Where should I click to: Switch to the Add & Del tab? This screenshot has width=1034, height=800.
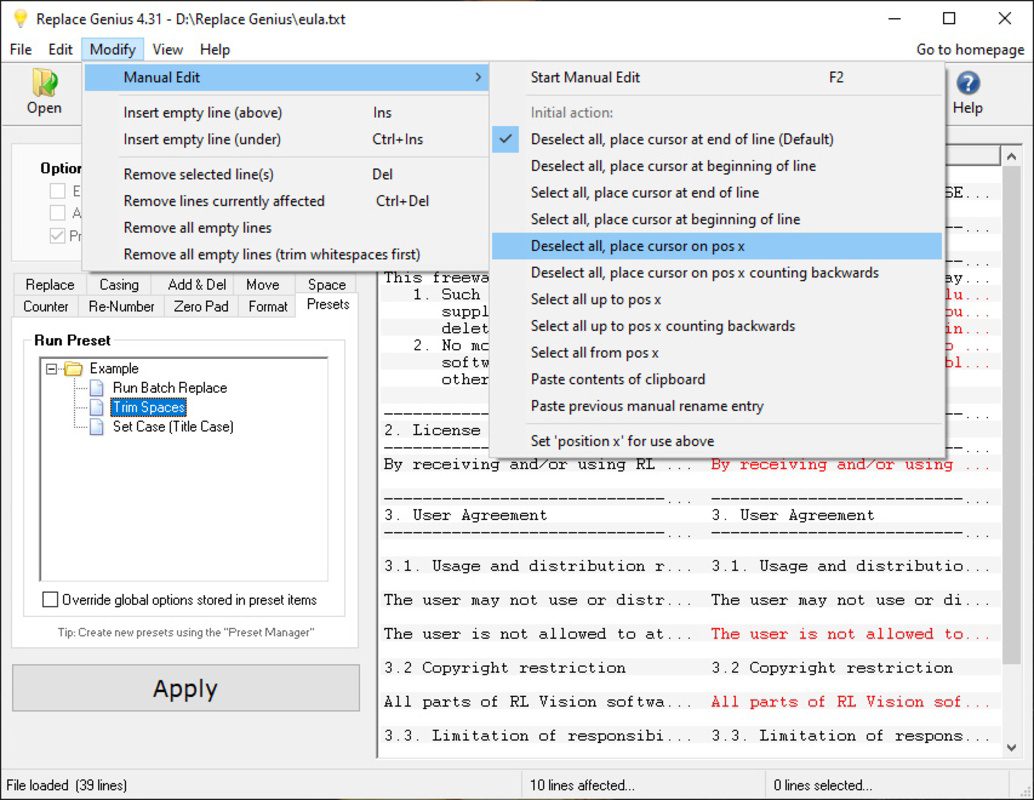197,285
